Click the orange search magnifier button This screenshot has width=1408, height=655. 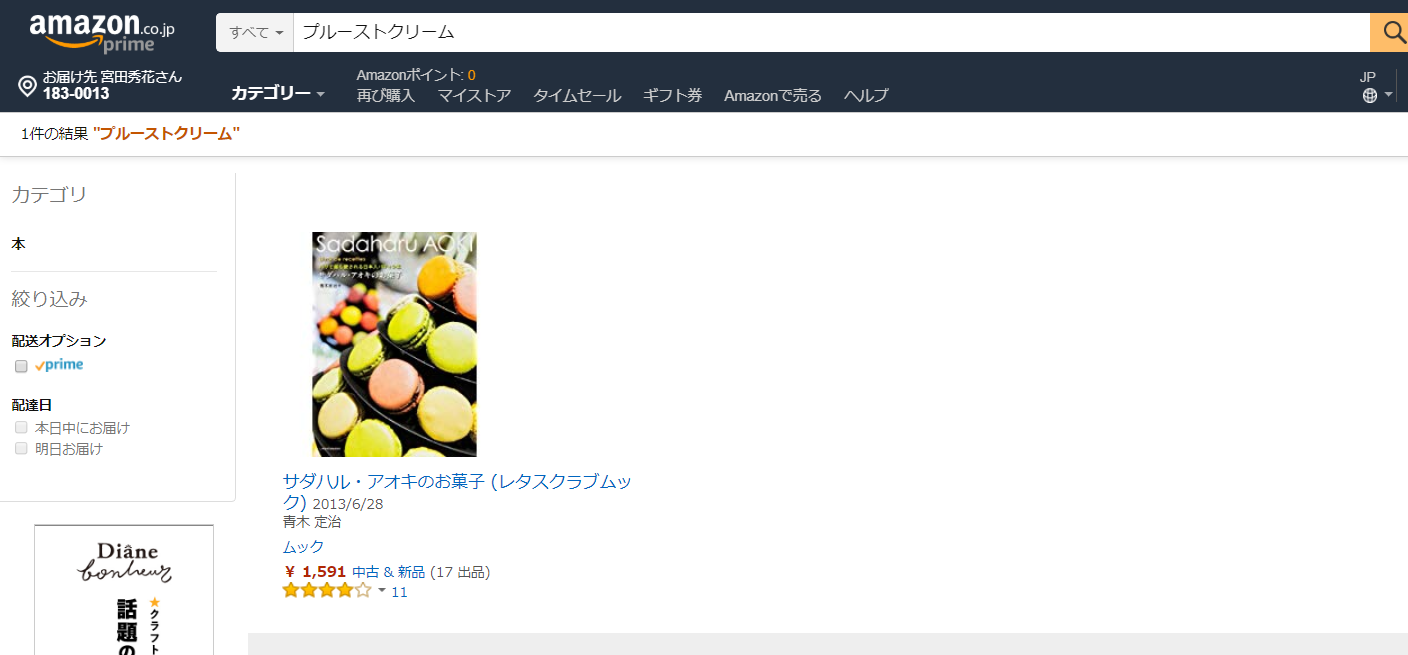pyautogui.click(x=1390, y=32)
